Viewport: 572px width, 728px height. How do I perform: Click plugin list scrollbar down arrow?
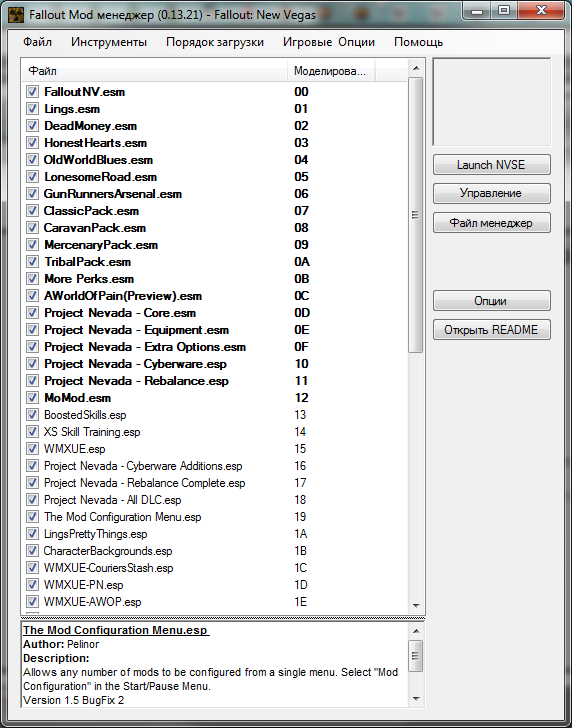[x=416, y=605]
